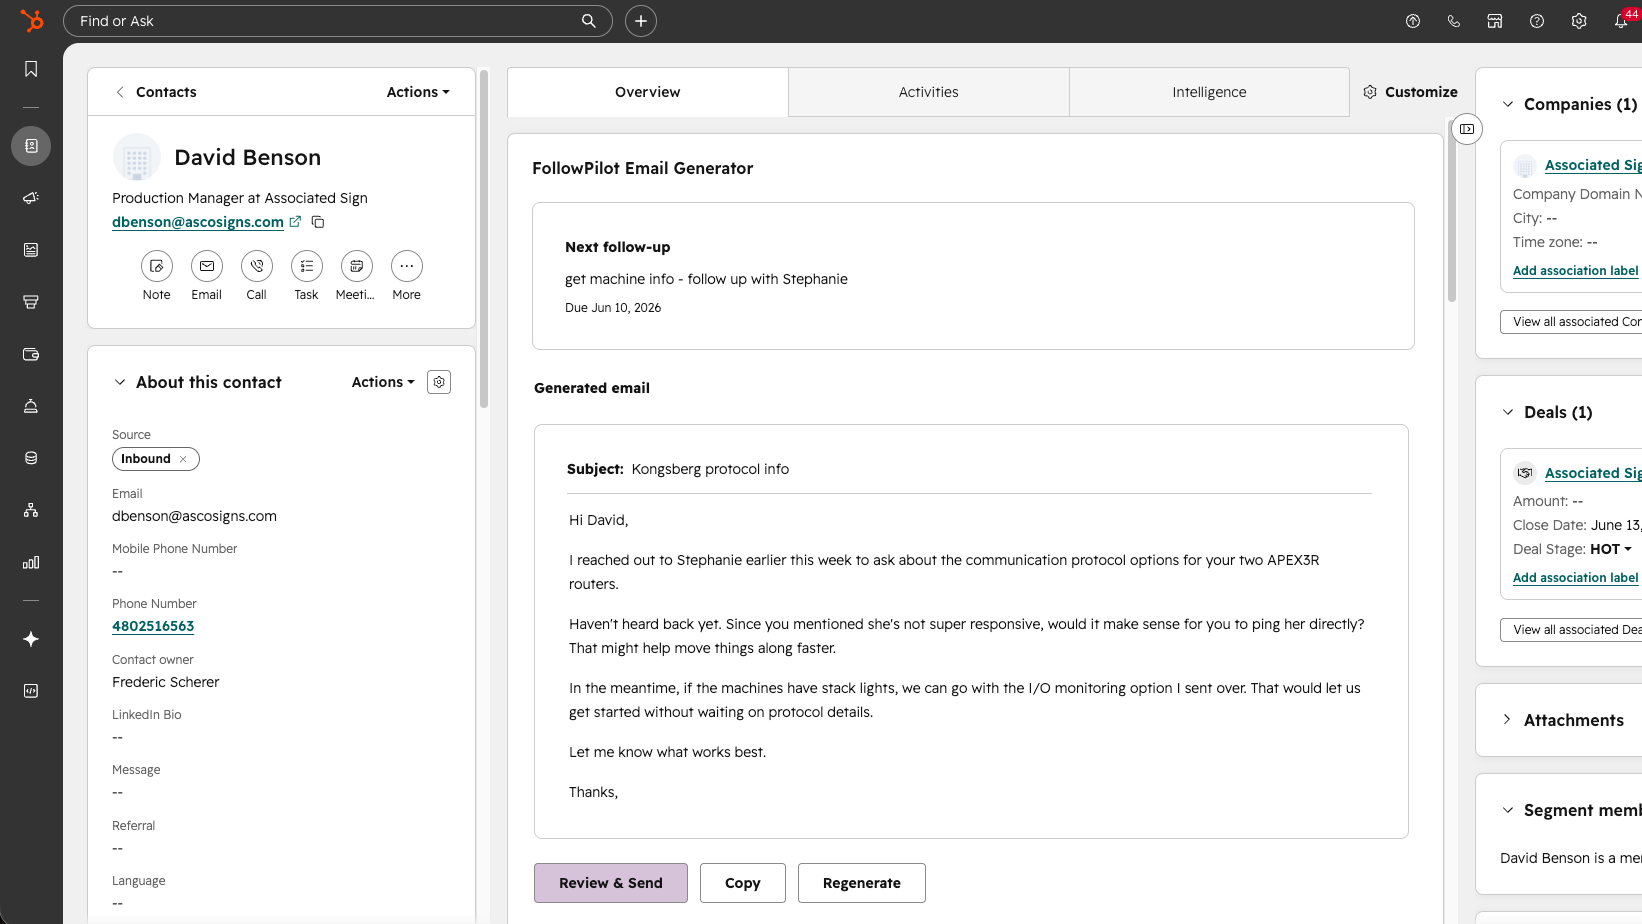Collapse the Companies section
The image size is (1642, 924).
click(x=1508, y=104)
